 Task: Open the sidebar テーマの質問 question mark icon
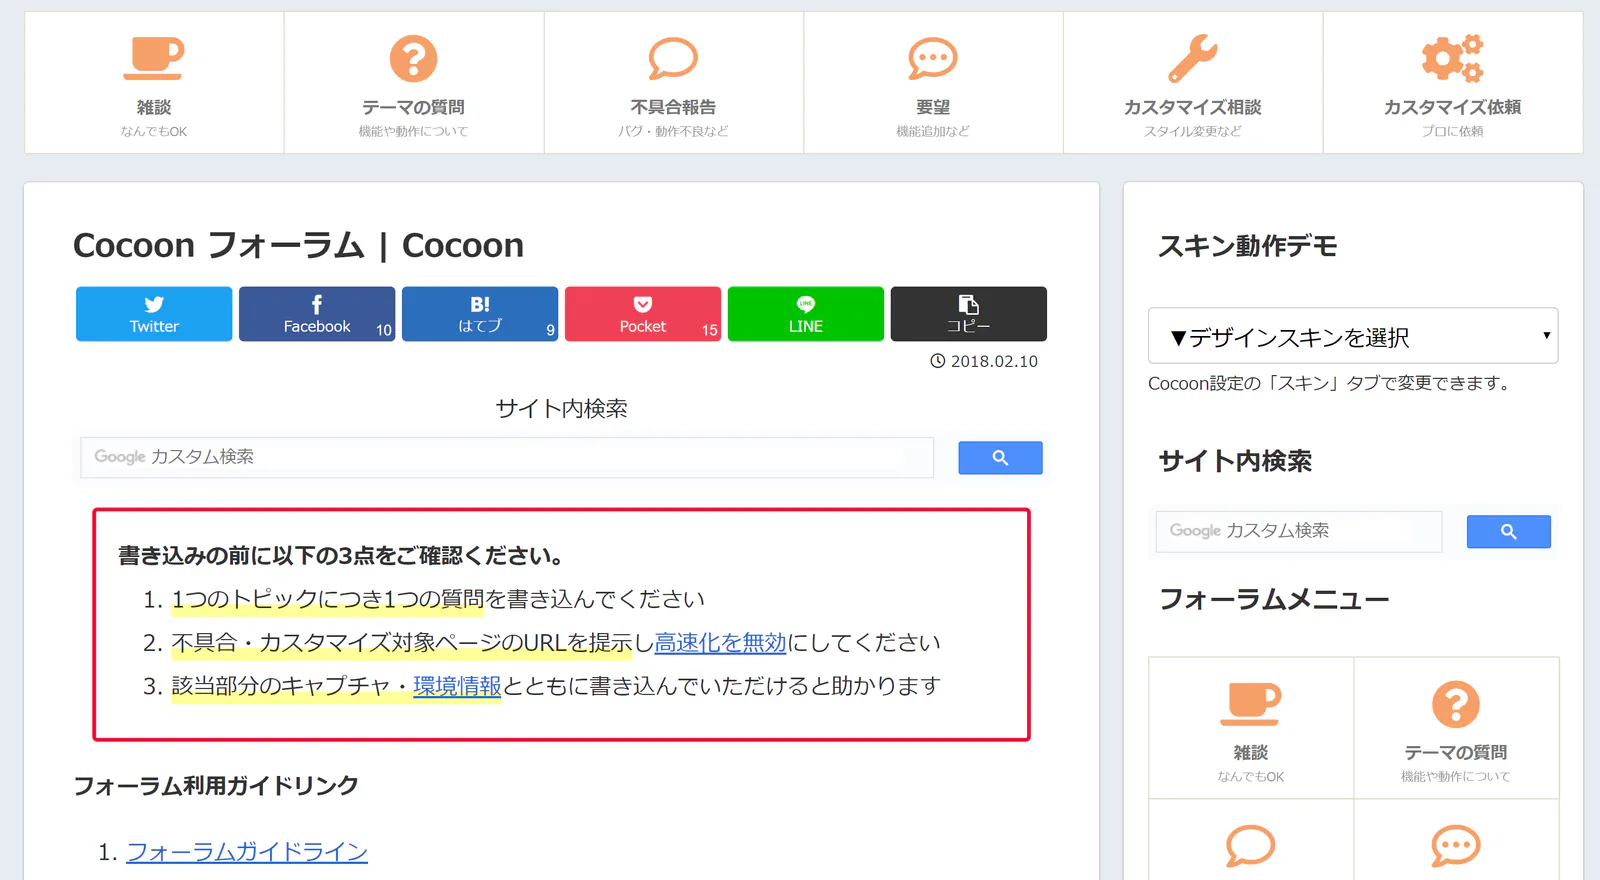(x=1456, y=704)
